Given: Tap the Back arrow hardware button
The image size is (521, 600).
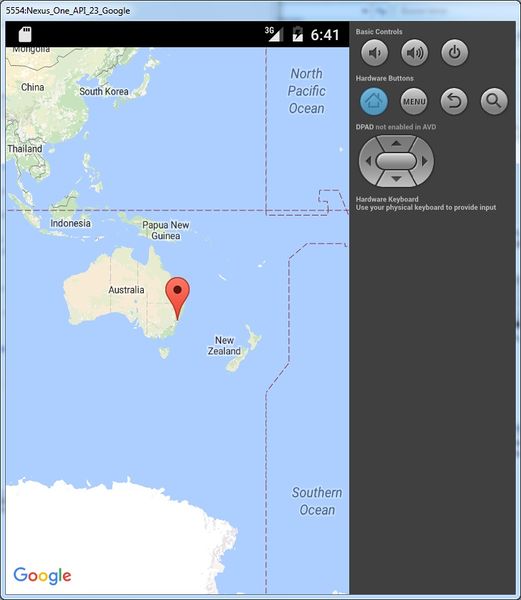Looking at the screenshot, I should 454,101.
